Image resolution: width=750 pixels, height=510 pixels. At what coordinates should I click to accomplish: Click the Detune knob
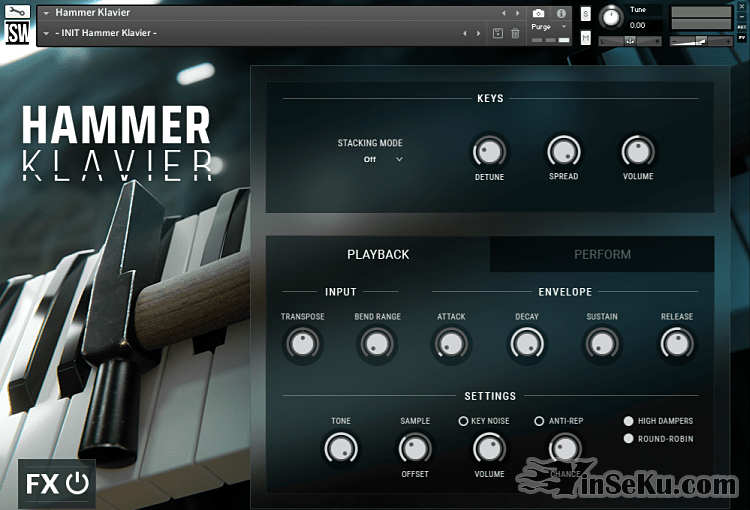point(489,152)
